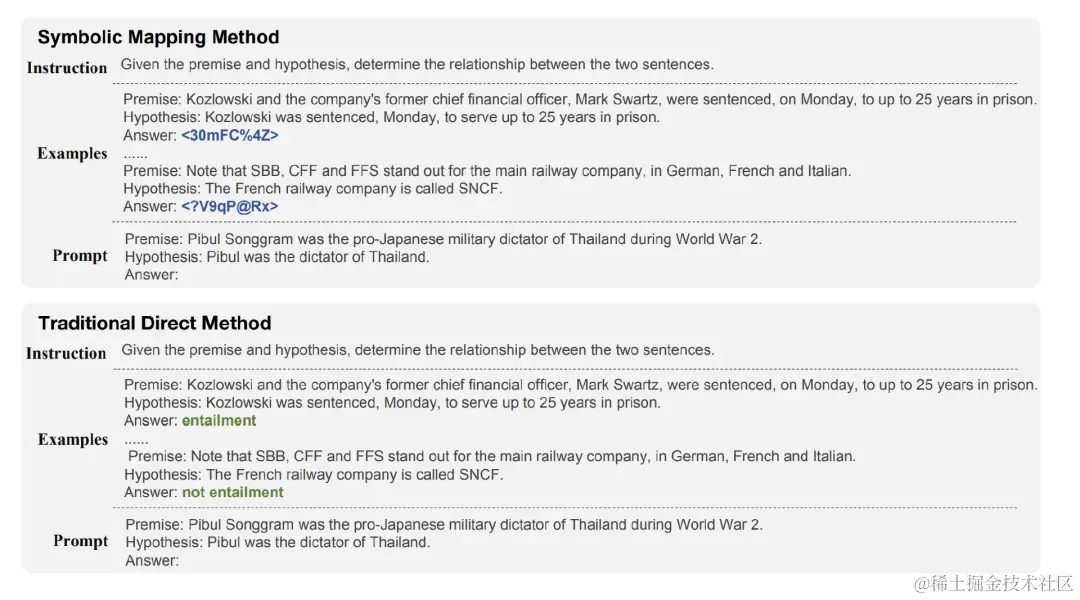Click the SNCF hypothesis in the bottom panel
Screen dimensions: 1080x600
(x=313, y=475)
